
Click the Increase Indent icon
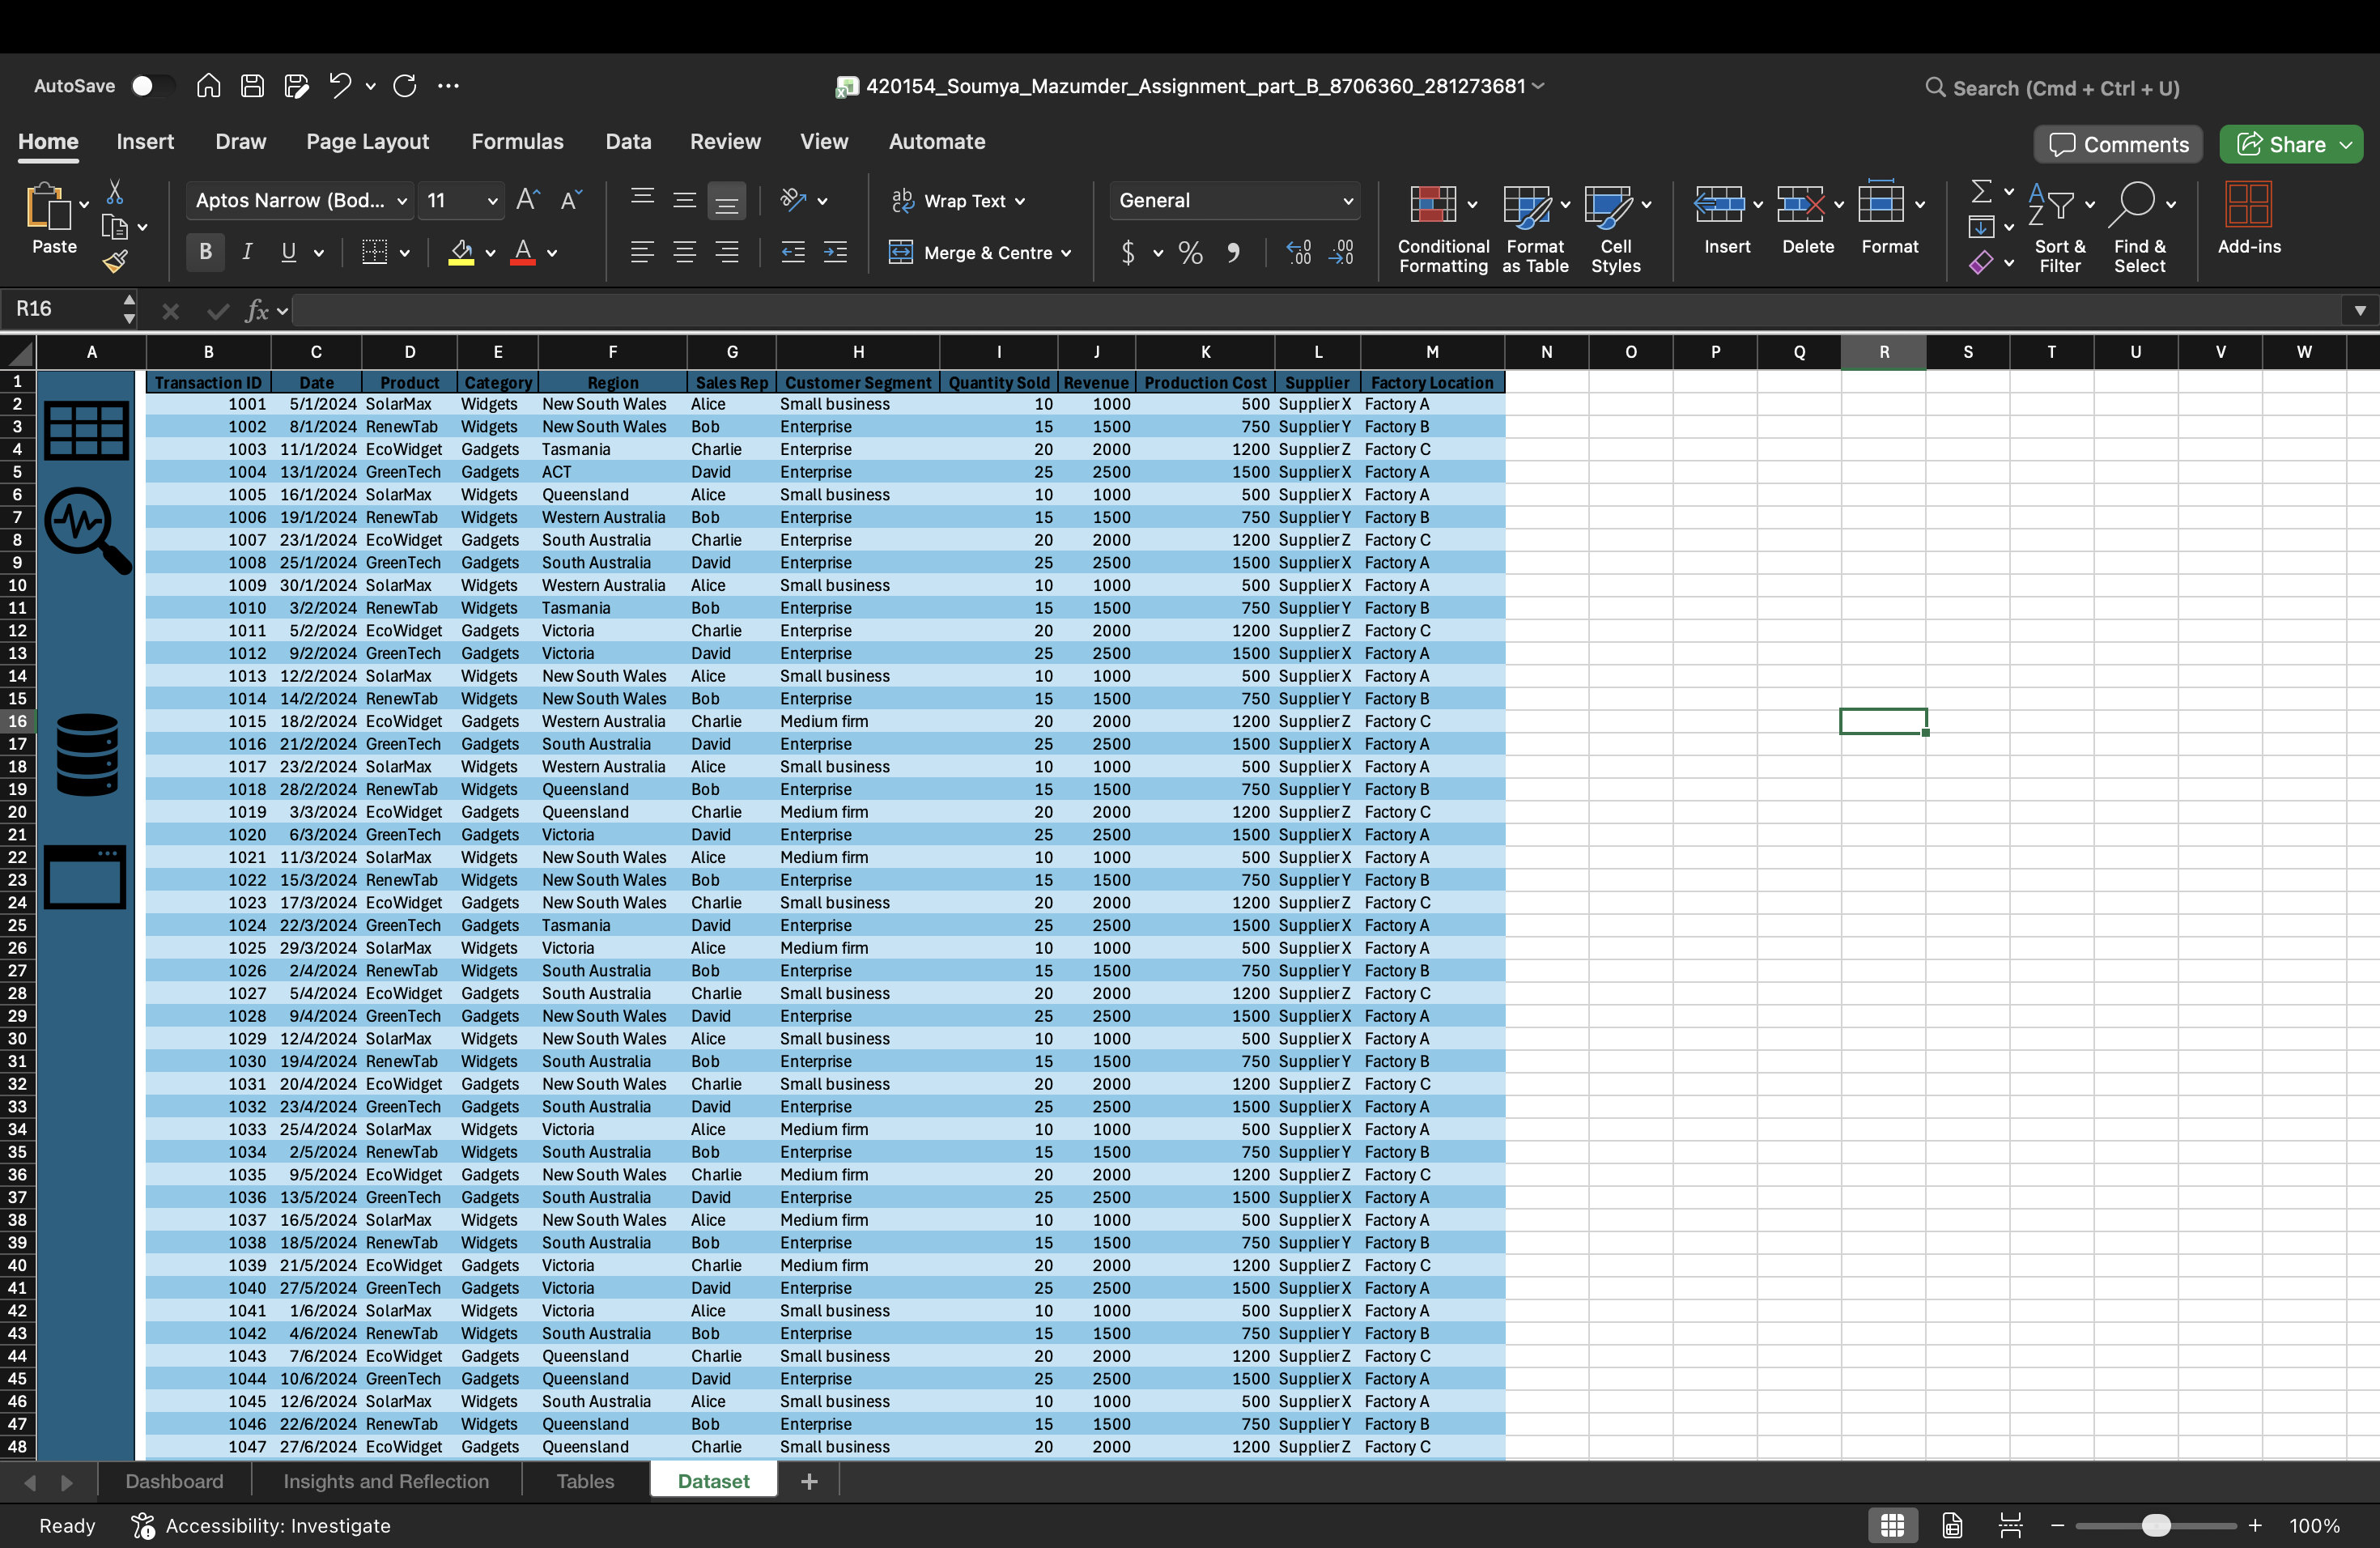tap(836, 252)
